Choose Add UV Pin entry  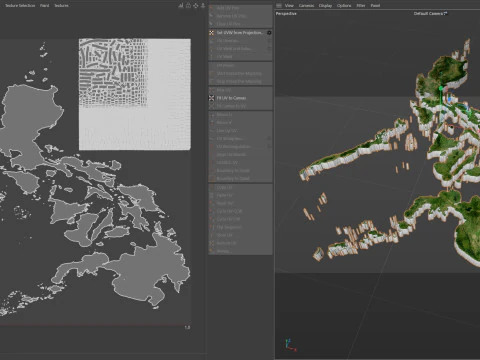coord(240,8)
